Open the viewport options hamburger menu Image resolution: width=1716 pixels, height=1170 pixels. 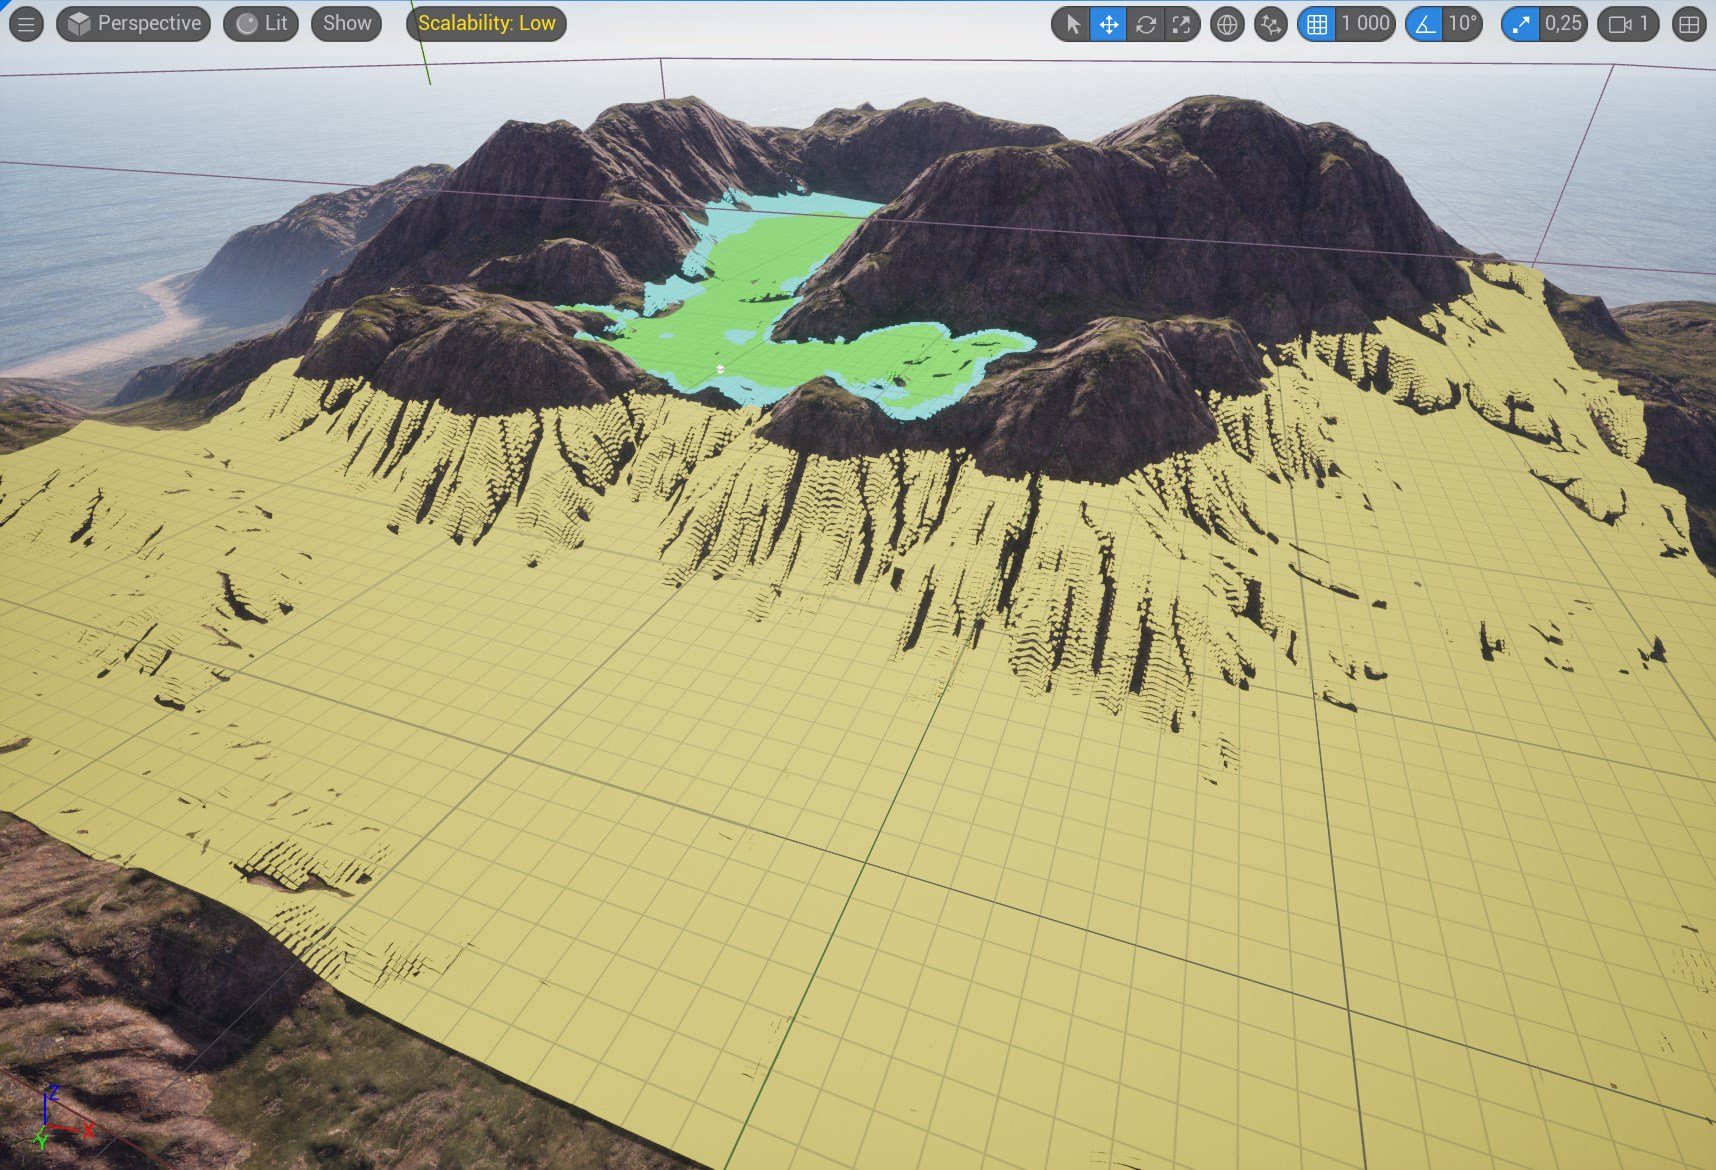pos(25,24)
